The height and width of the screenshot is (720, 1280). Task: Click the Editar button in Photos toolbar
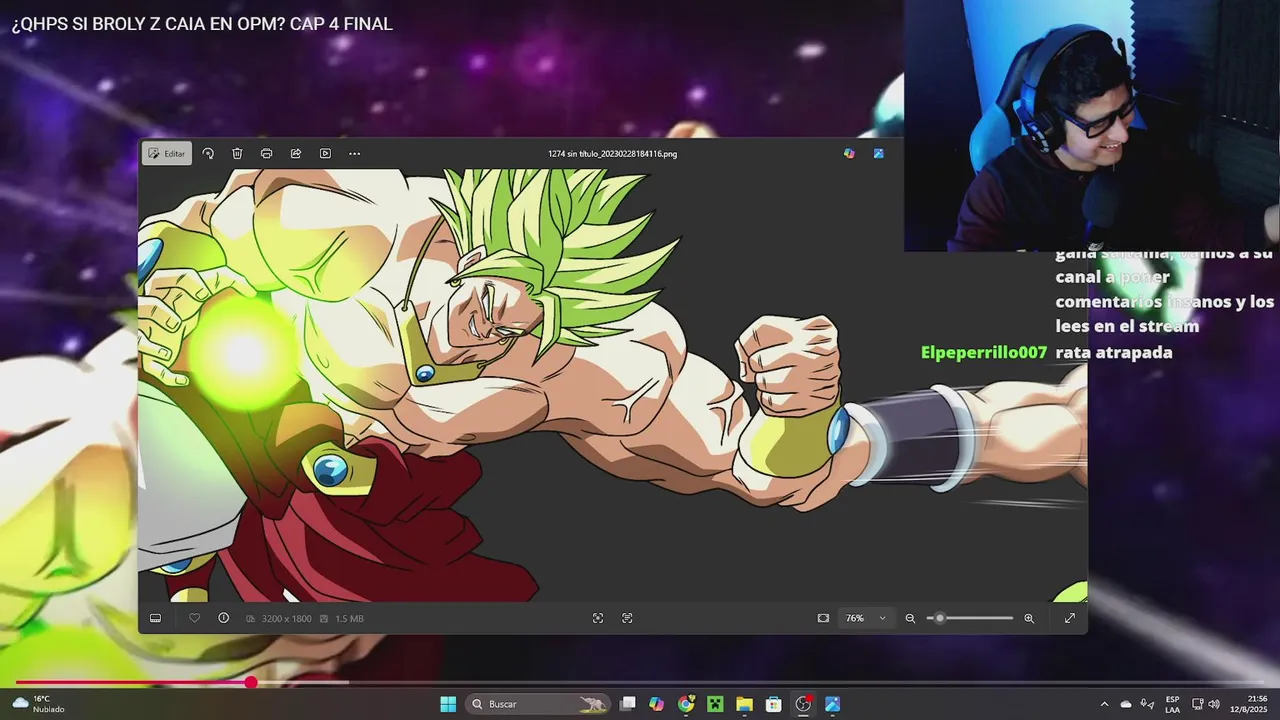coord(167,153)
